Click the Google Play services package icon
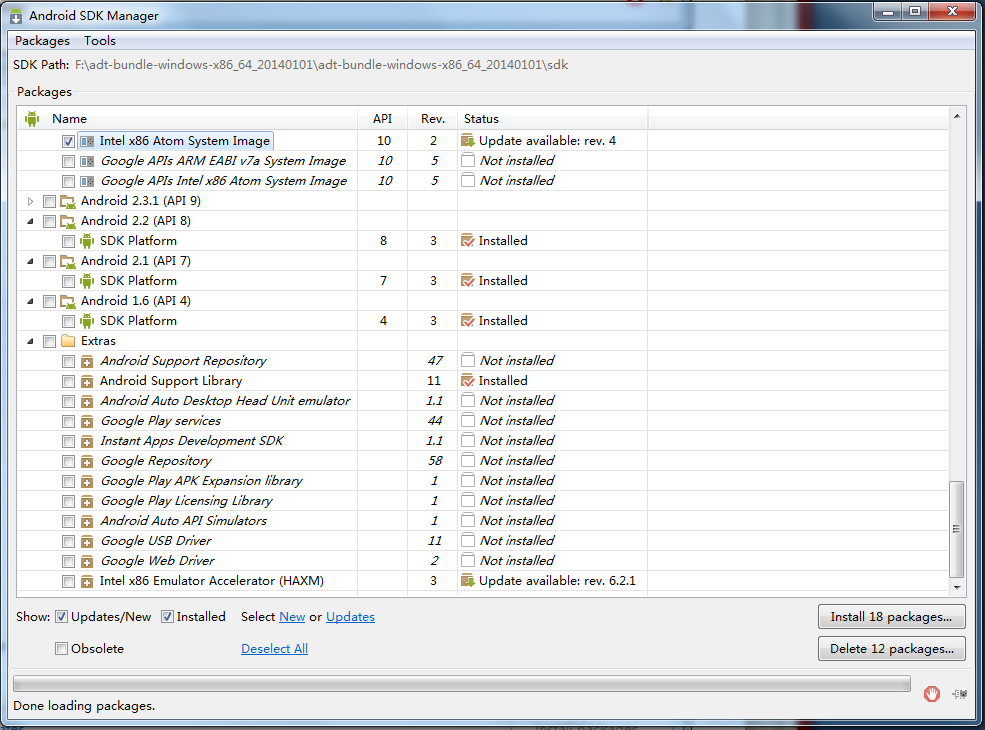Image resolution: width=985 pixels, height=730 pixels. (x=87, y=422)
